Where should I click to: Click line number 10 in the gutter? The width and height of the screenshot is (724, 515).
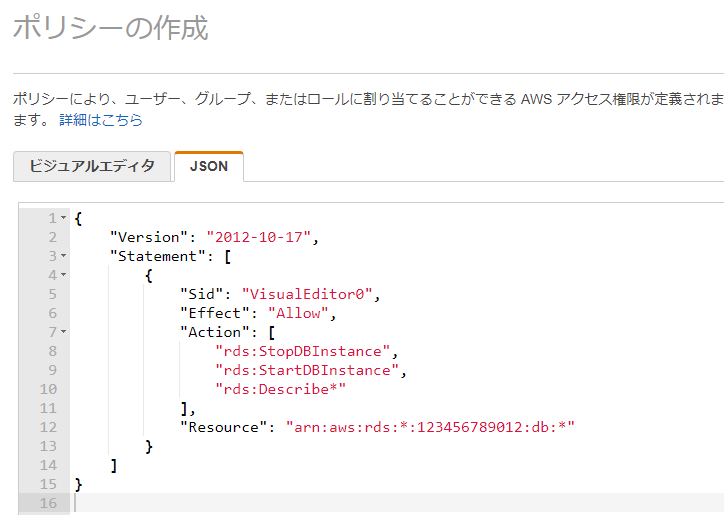tap(48, 389)
